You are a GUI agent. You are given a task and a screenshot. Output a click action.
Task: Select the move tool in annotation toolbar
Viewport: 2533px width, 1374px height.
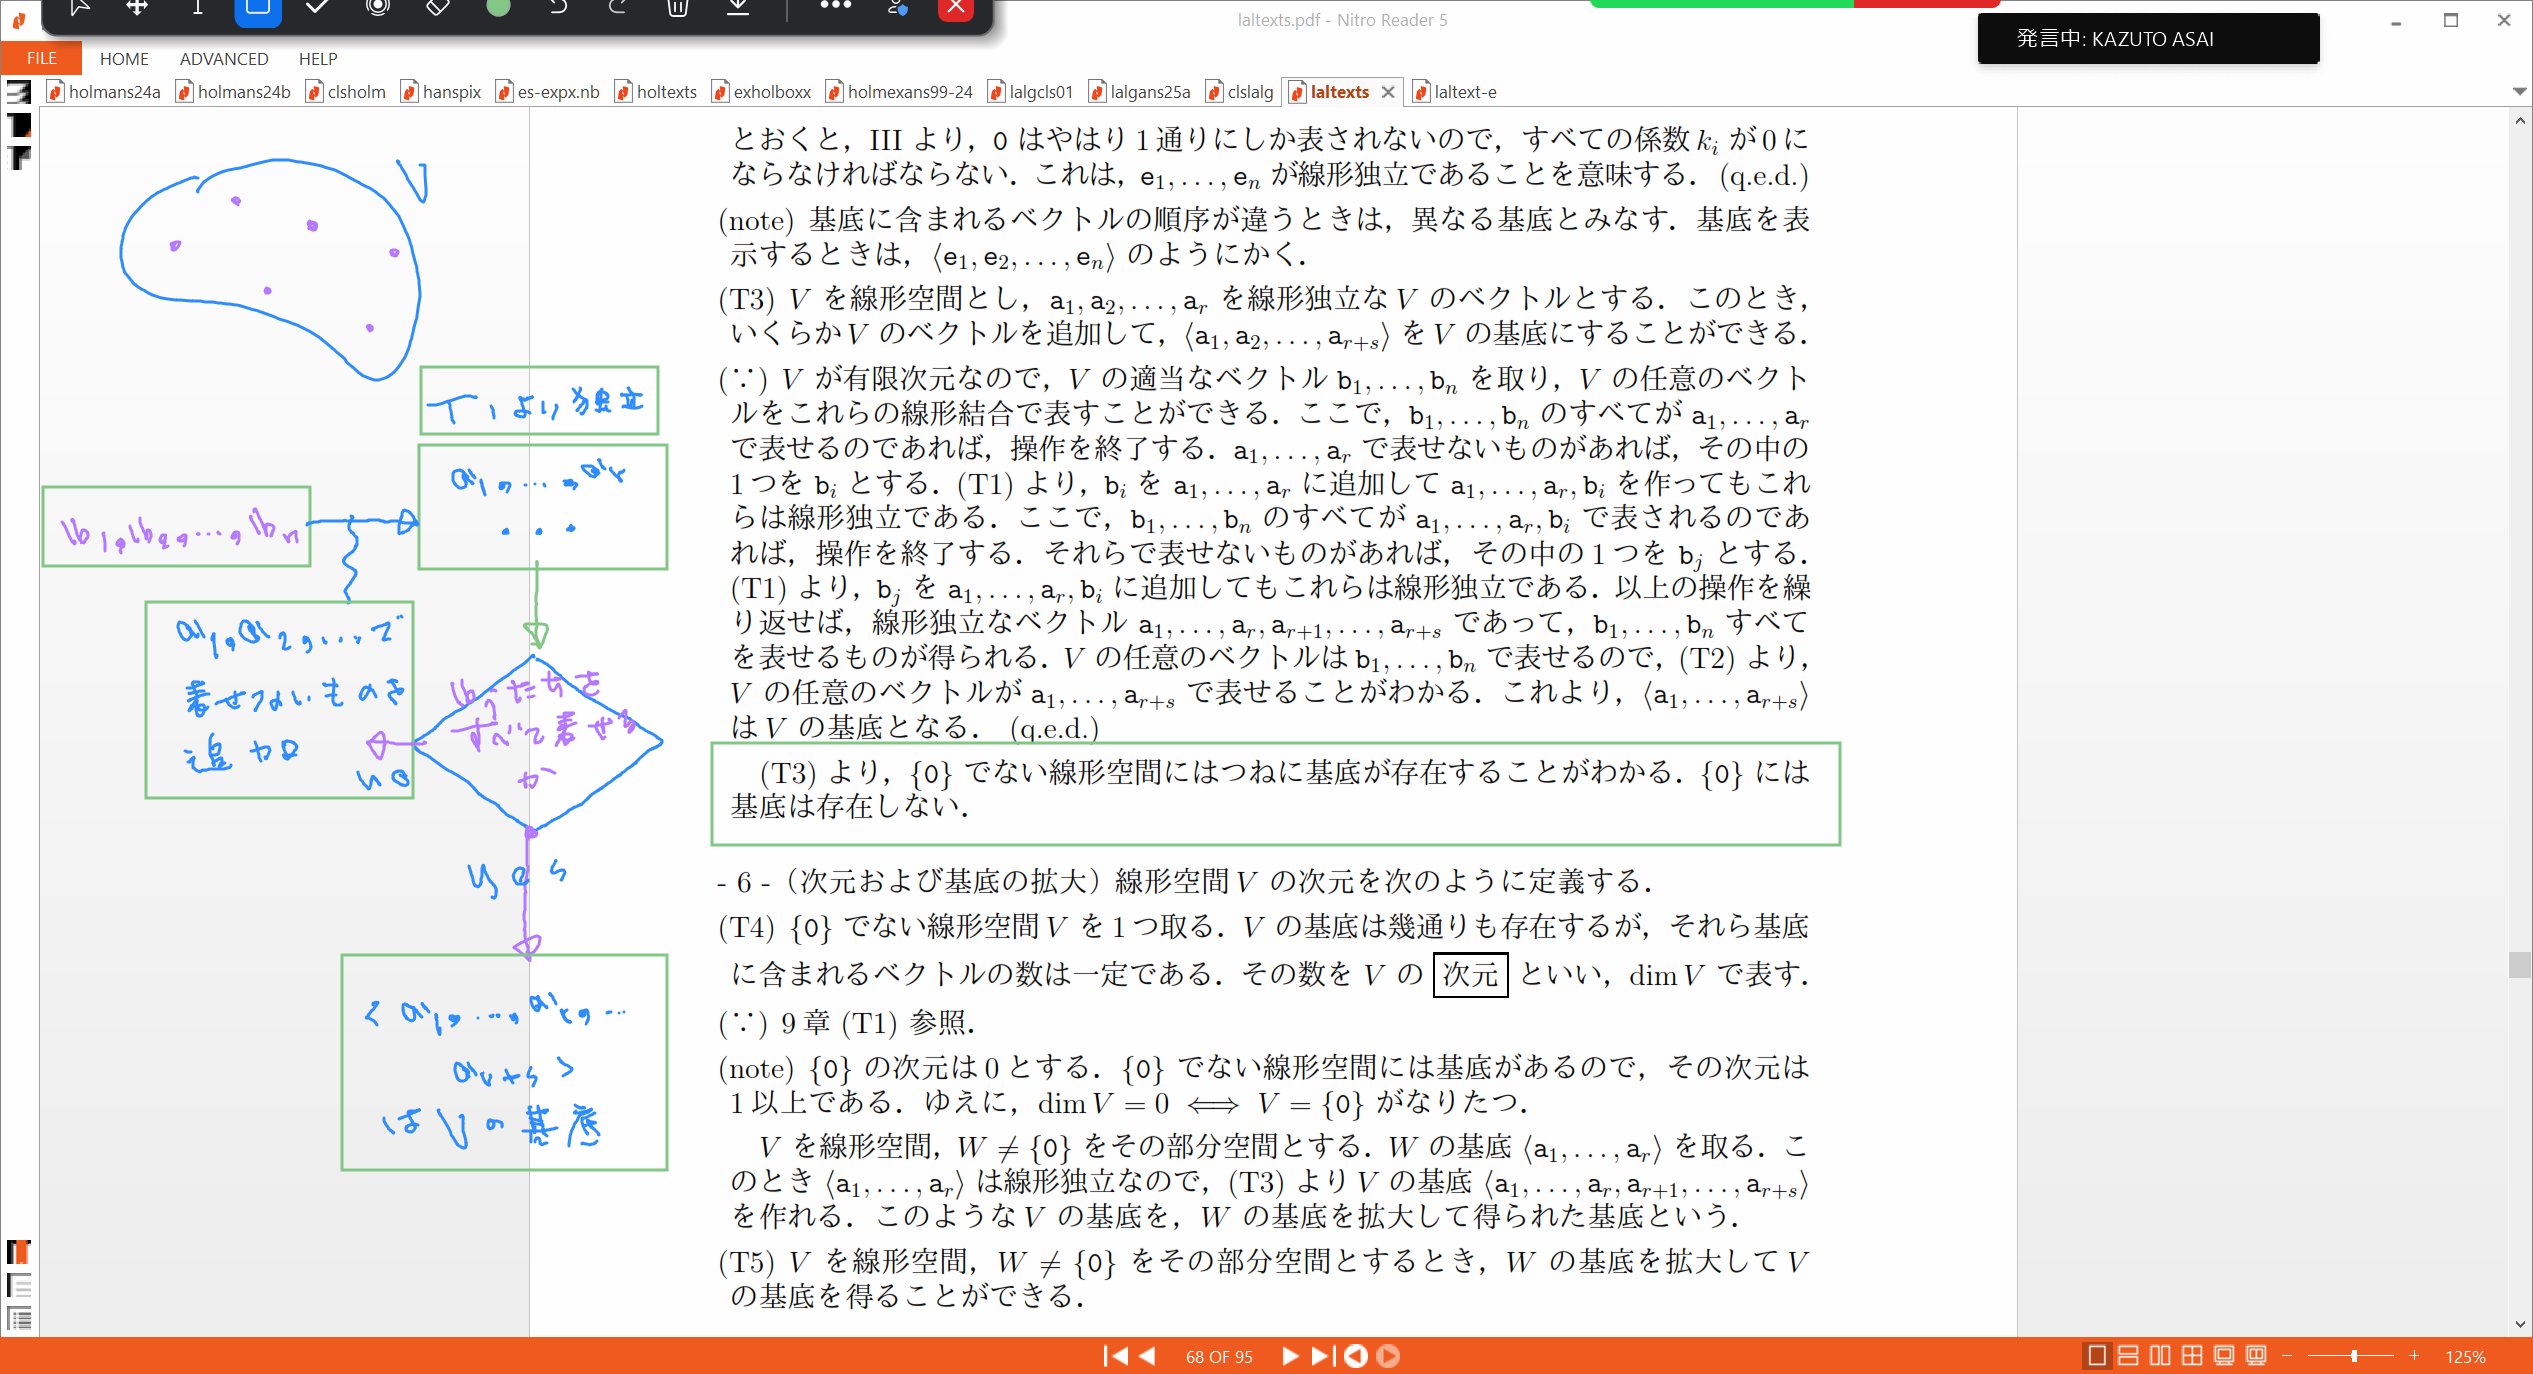click(137, 8)
